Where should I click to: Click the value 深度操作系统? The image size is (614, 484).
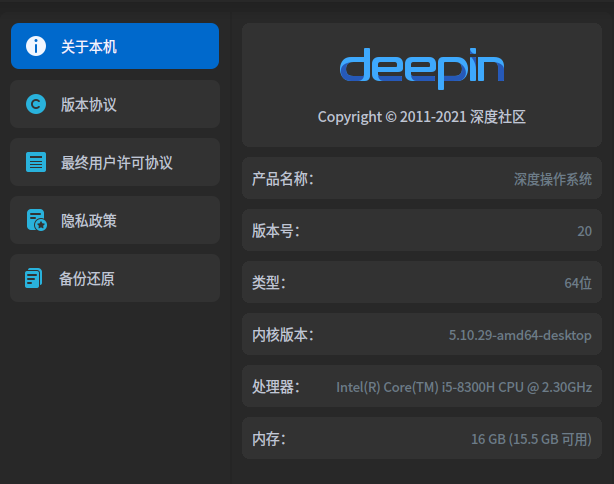[553, 179]
